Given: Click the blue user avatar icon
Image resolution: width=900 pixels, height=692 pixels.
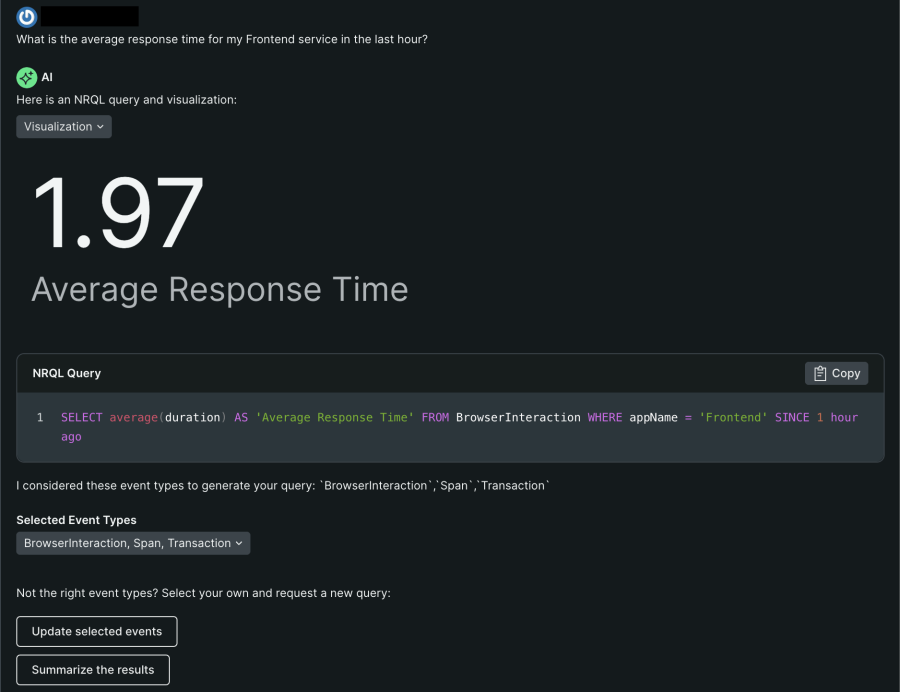Looking at the screenshot, I should click(27, 16).
